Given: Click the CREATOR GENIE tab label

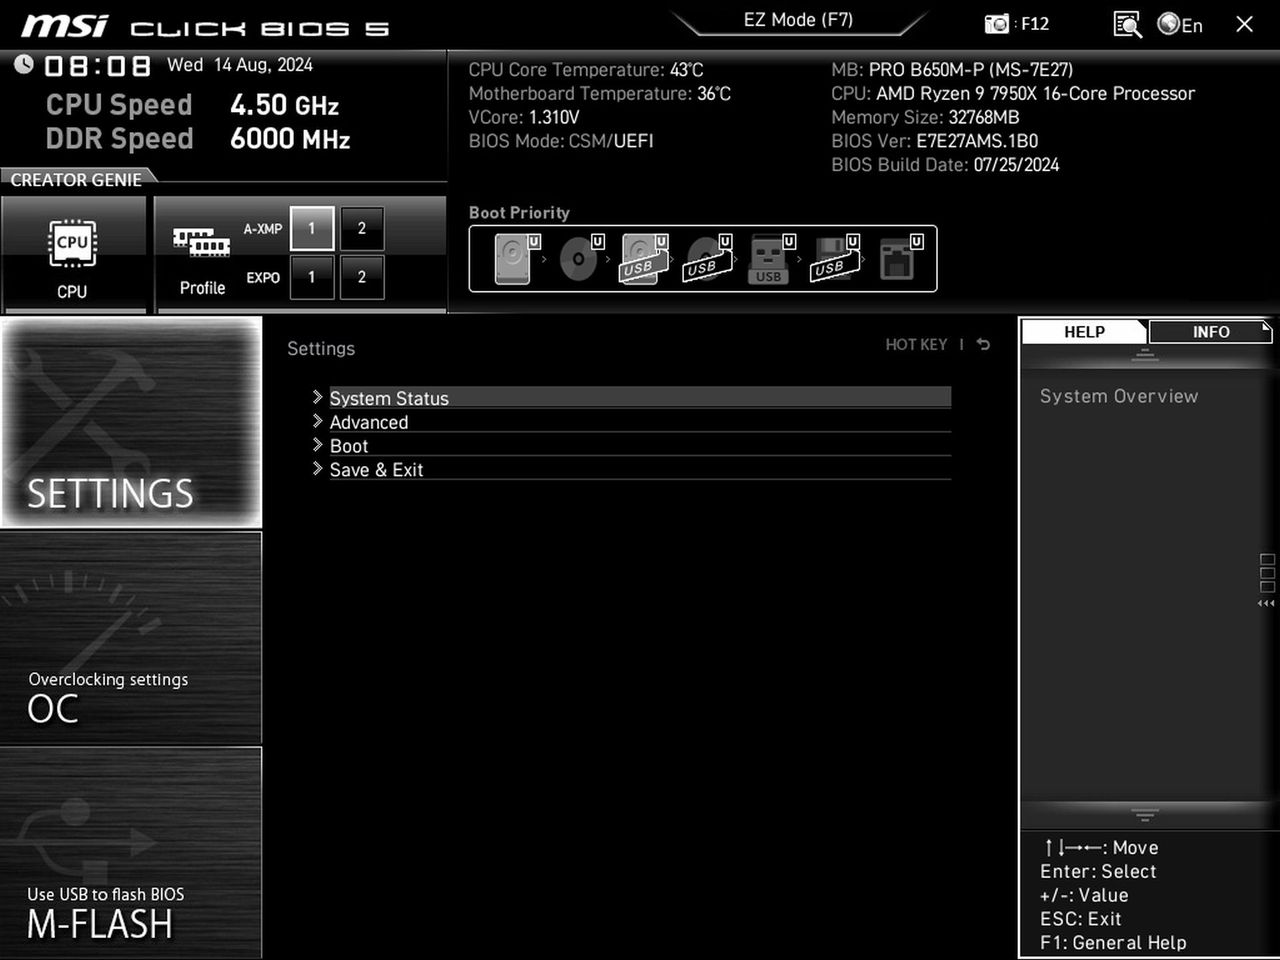Looking at the screenshot, I should pyautogui.click(x=76, y=180).
